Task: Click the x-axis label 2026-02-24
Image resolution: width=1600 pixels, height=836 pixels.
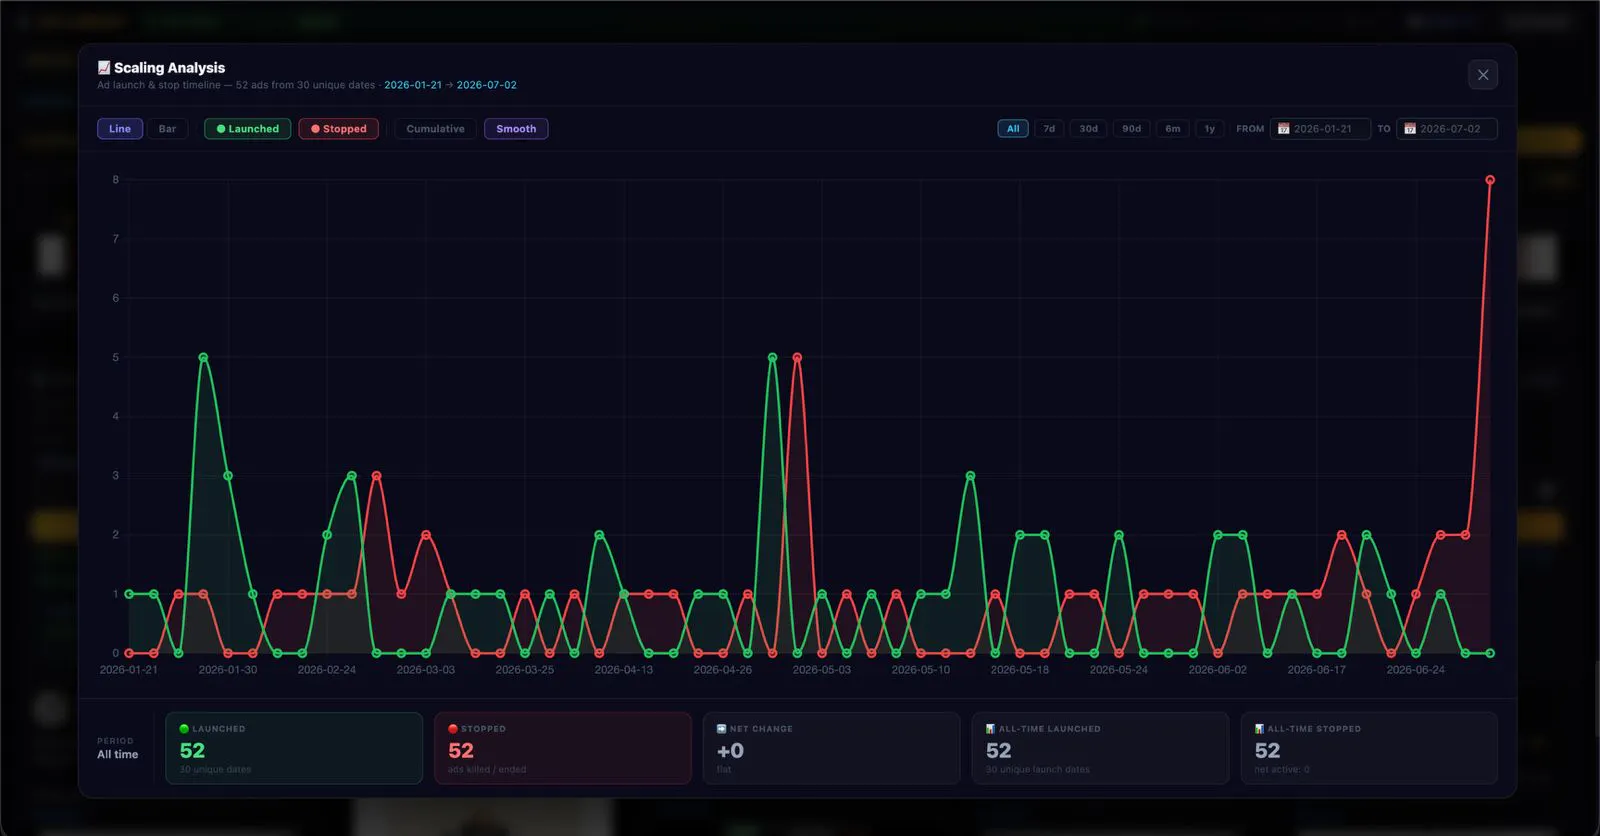Action: click(327, 670)
